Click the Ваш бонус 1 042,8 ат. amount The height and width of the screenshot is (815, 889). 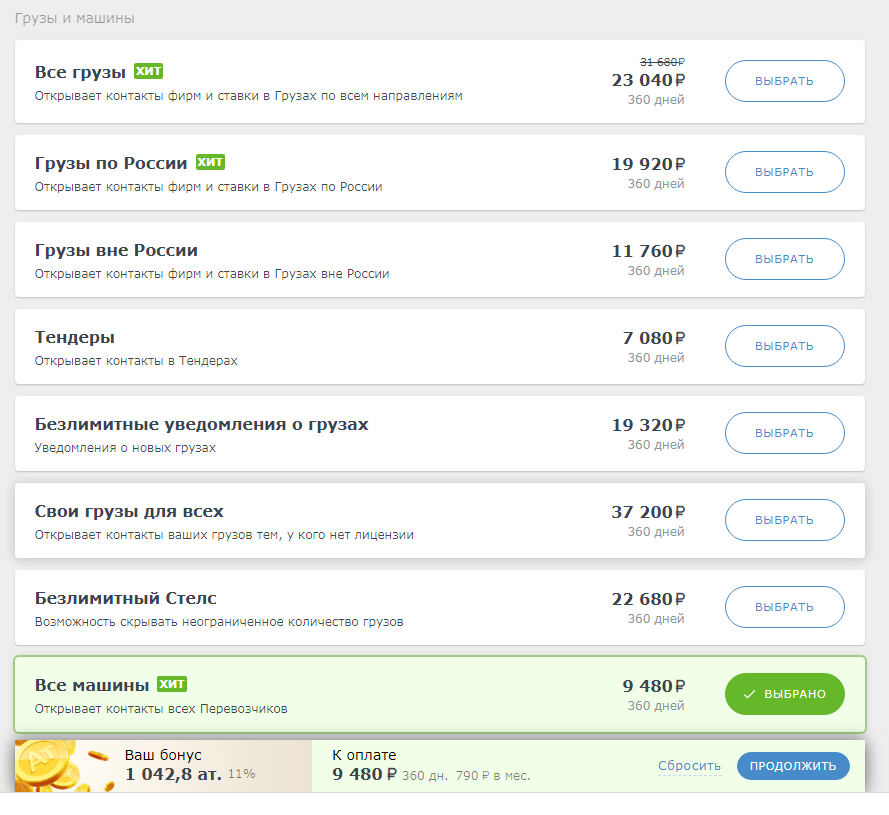click(174, 774)
